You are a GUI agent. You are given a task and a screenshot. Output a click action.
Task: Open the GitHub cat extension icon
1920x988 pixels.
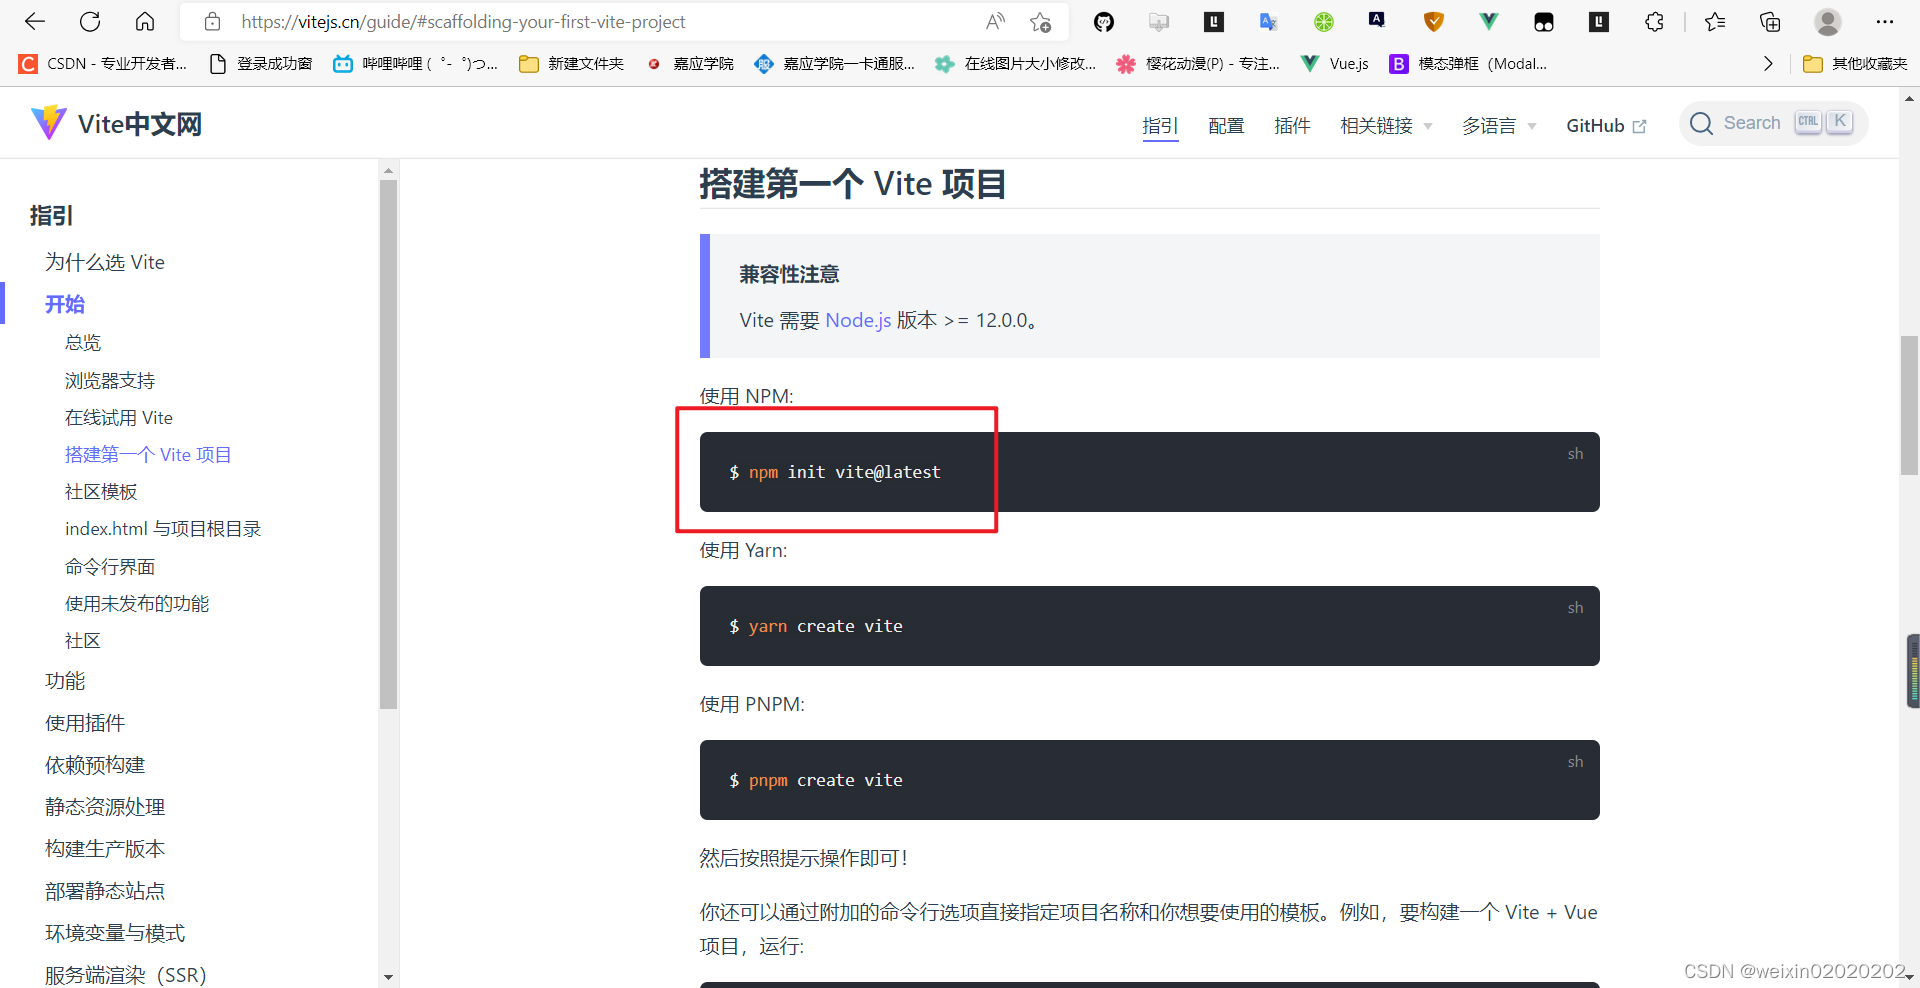click(1104, 21)
